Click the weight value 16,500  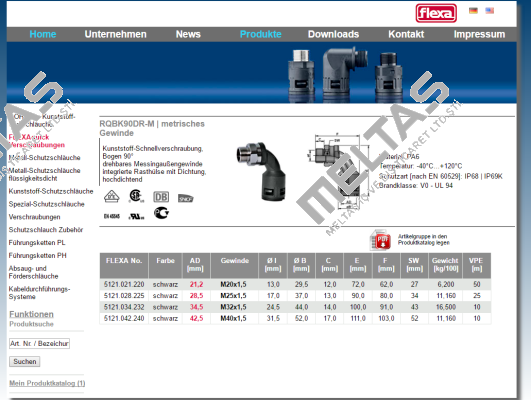coord(446,307)
